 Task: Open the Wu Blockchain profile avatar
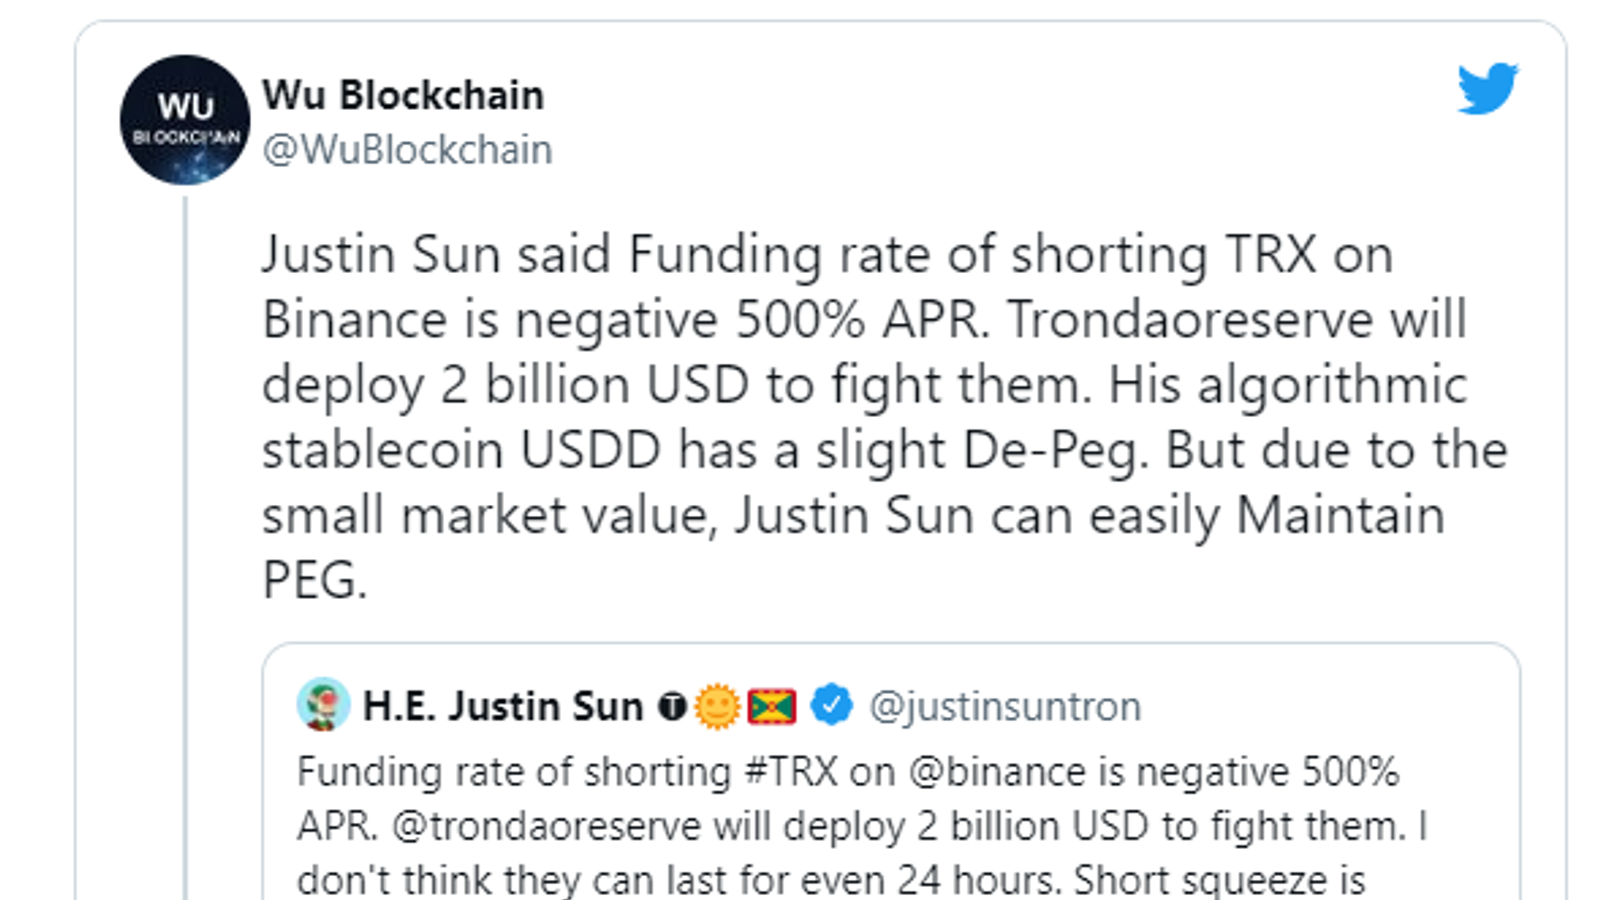(185, 120)
